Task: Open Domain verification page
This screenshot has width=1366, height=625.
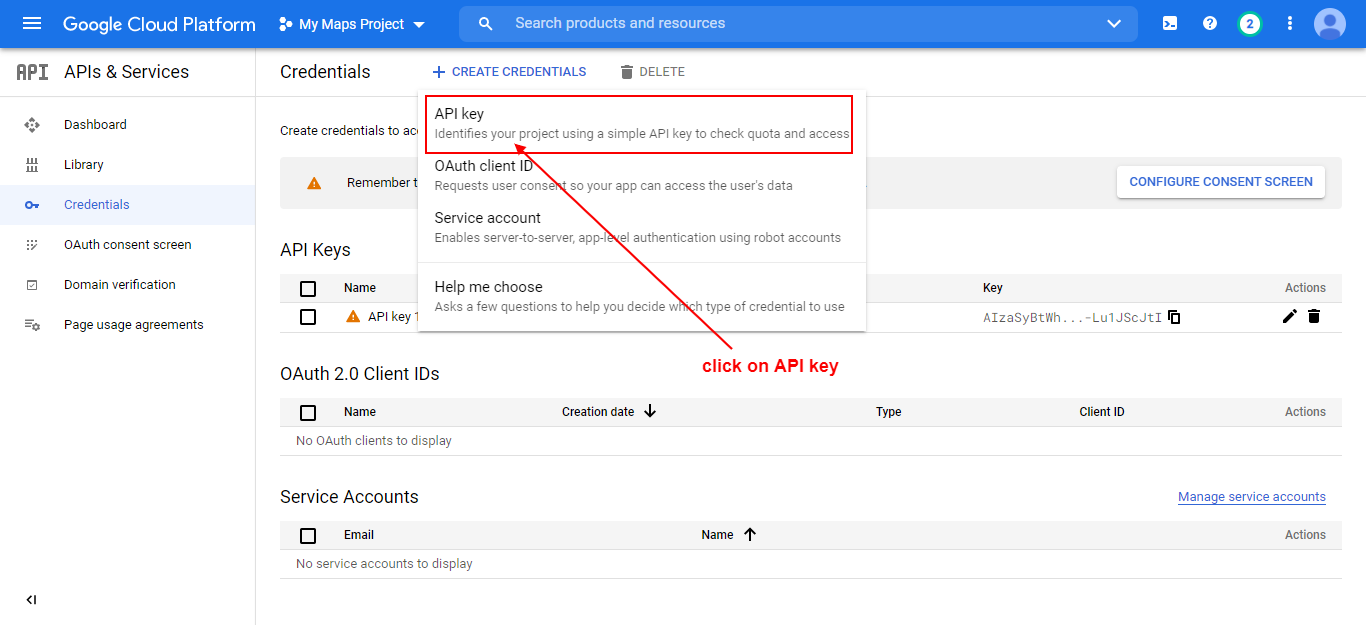Action: (x=120, y=285)
